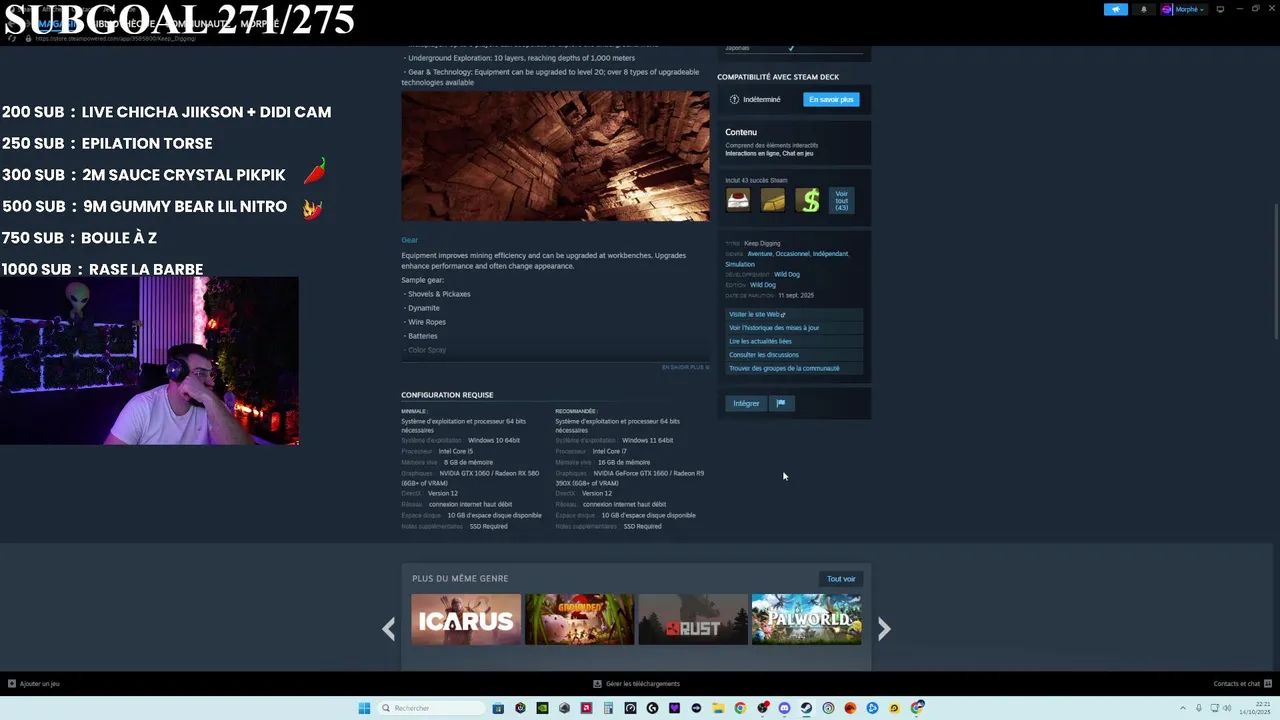Open the developer Wild Dog link
The height and width of the screenshot is (720, 1280).
coord(787,274)
